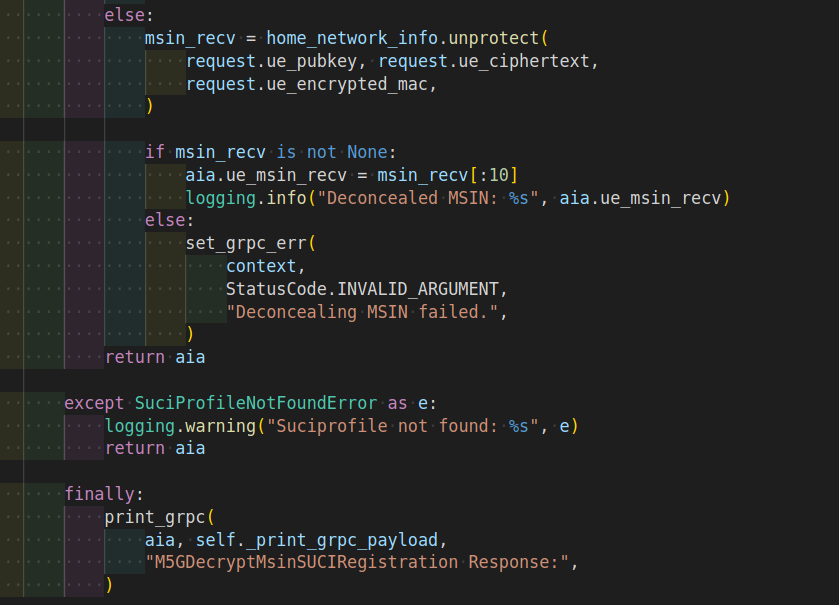The height and width of the screenshot is (605, 839).
Task: Click 'return aia' below the logging.warning line
Action: (155, 448)
